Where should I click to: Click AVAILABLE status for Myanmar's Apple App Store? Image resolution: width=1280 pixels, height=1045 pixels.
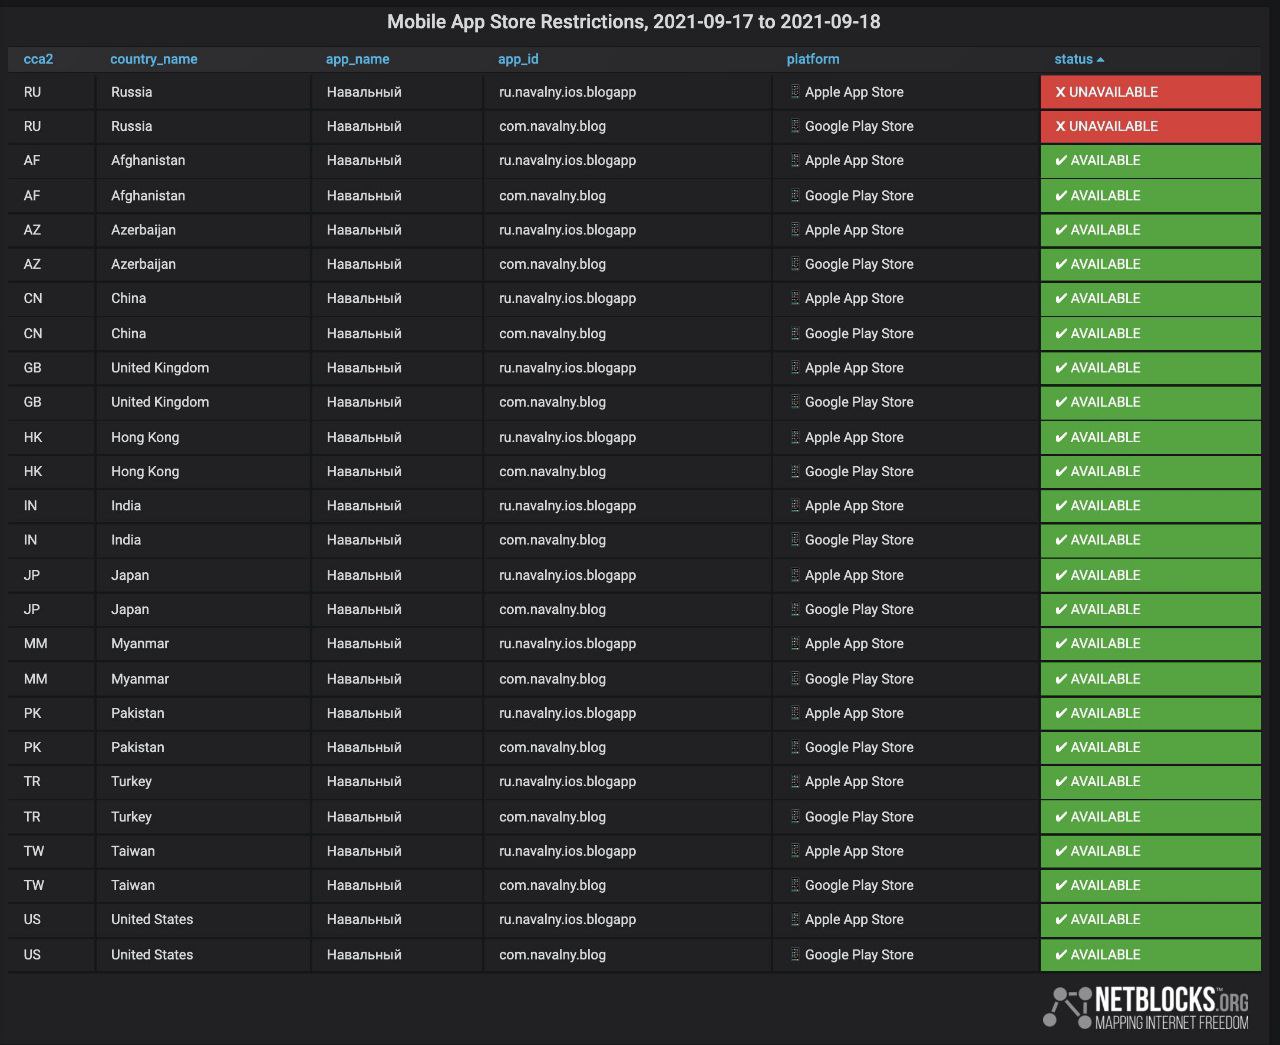[x=1151, y=644]
